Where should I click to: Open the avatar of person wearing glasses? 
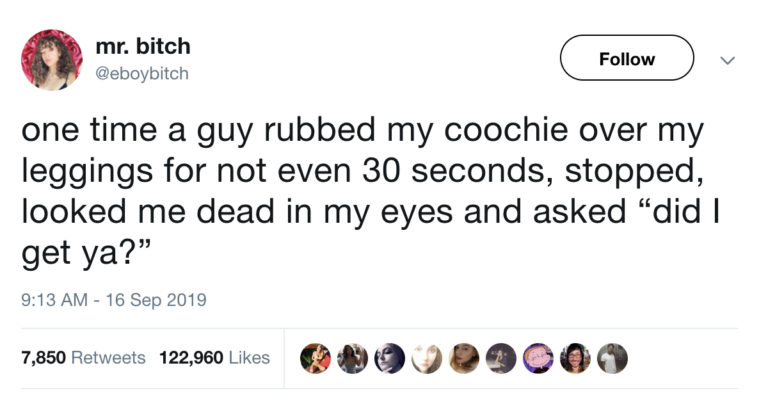573,358
